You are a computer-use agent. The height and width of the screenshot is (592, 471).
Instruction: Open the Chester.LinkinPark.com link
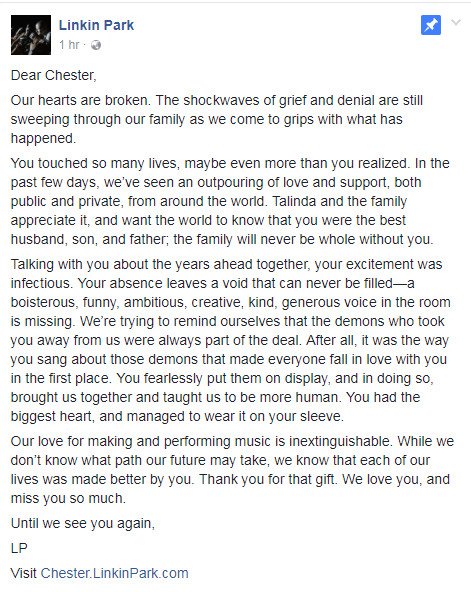click(x=114, y=573)
